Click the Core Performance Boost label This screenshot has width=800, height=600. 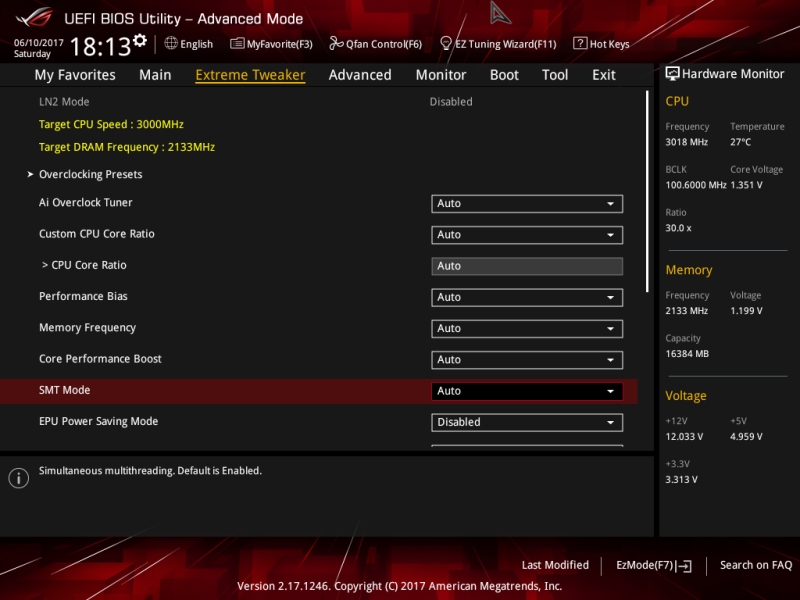pyautogui.click(x=100, y=359)
